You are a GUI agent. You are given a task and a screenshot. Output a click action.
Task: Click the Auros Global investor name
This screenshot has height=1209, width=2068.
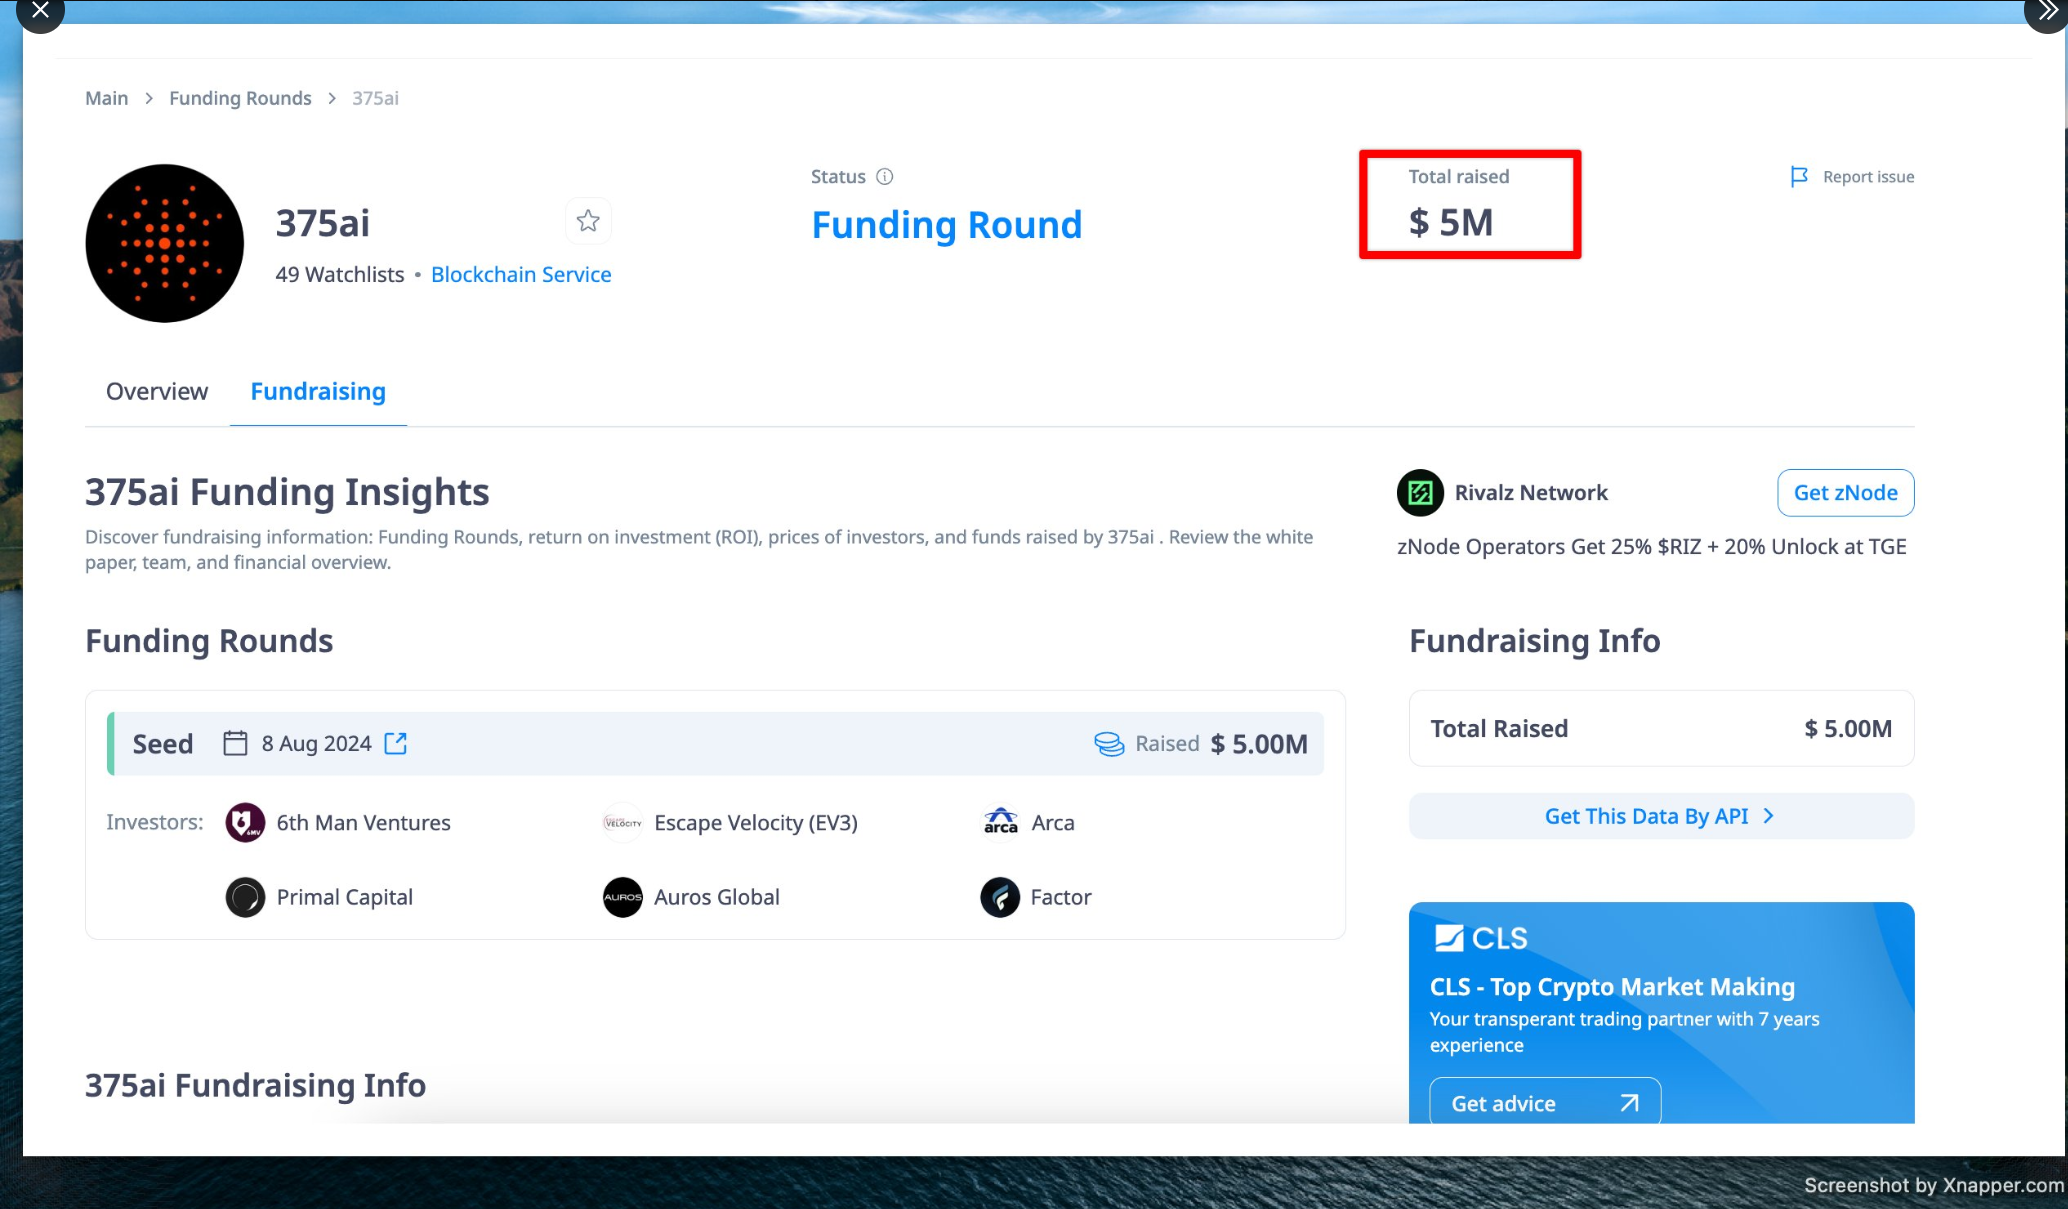[717, 897]
